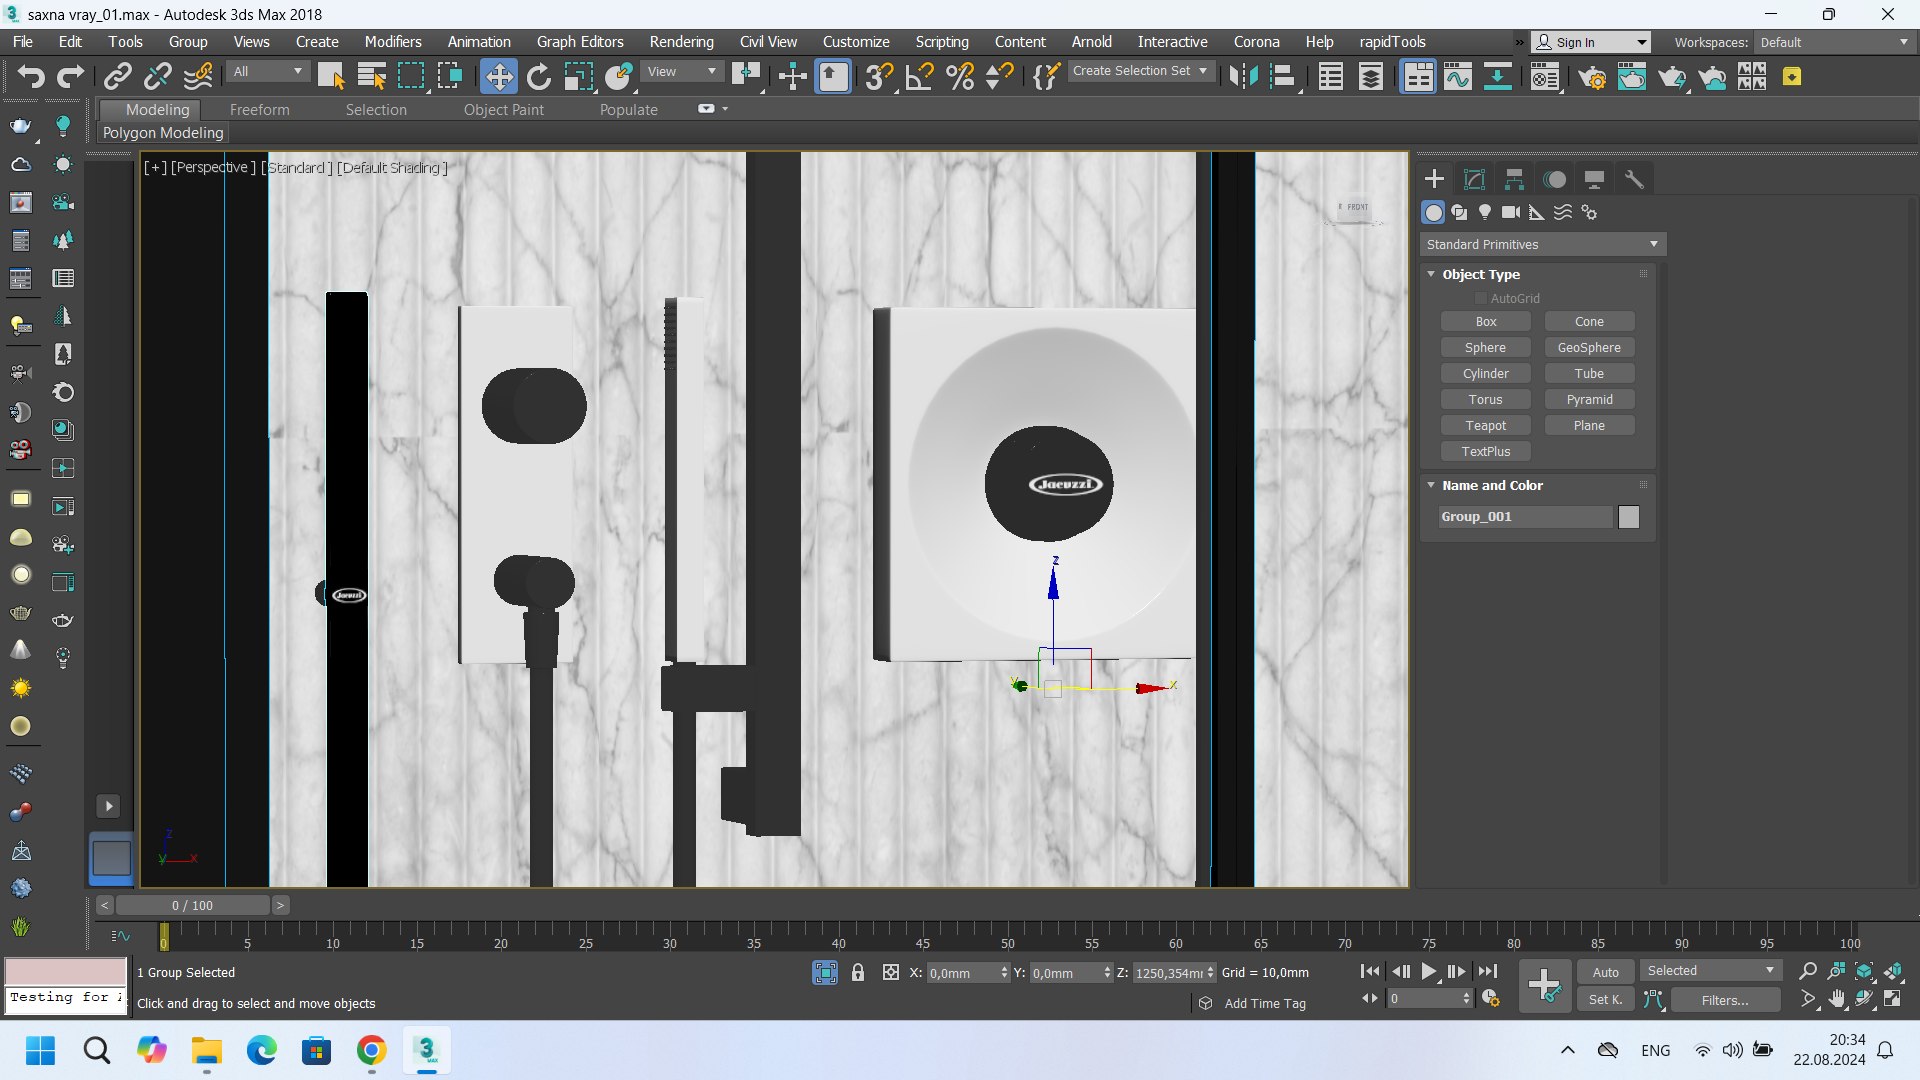This screenshot has height=1080, width=1920.
Task: Open the Create Selection Set dropdown
Action: (x=1141, y=71)
